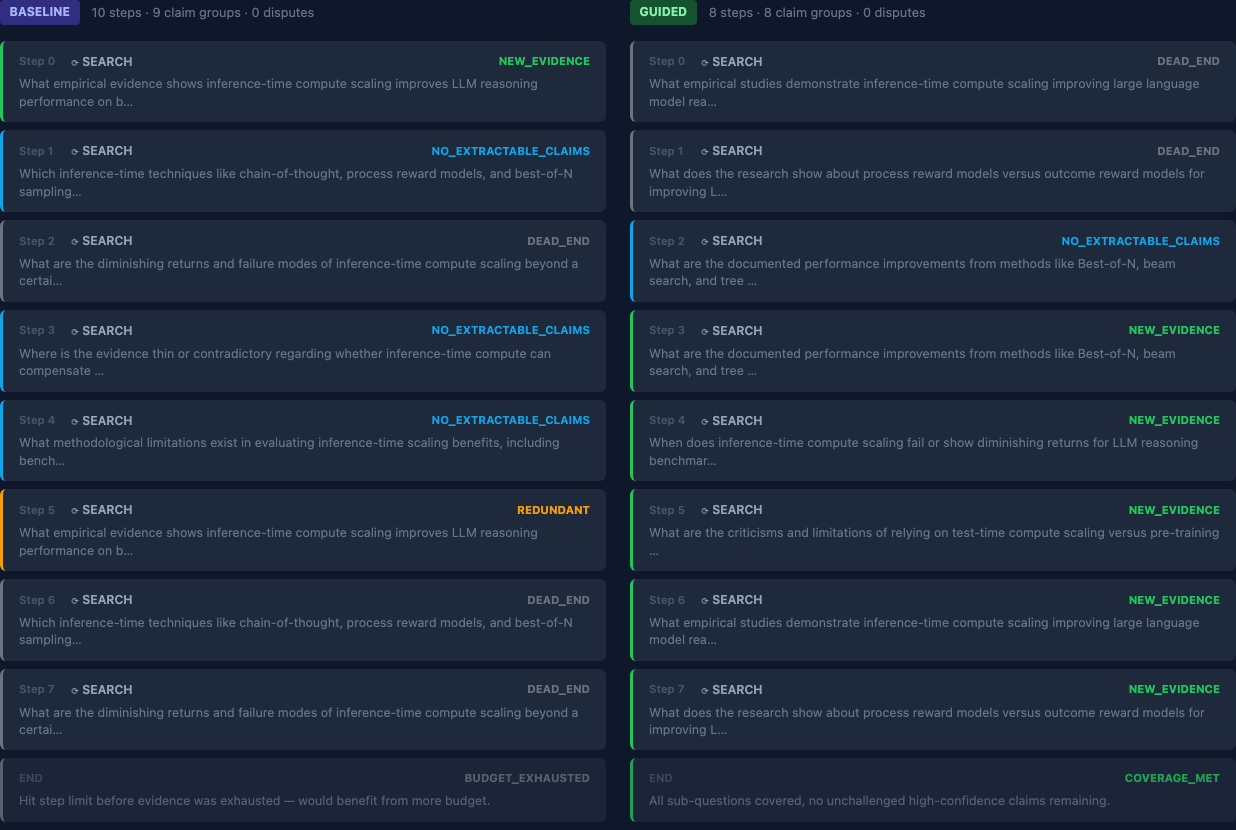Open Baseline Step 2 query on diminishing returns

pyautogui.click(x=298, y=272)
